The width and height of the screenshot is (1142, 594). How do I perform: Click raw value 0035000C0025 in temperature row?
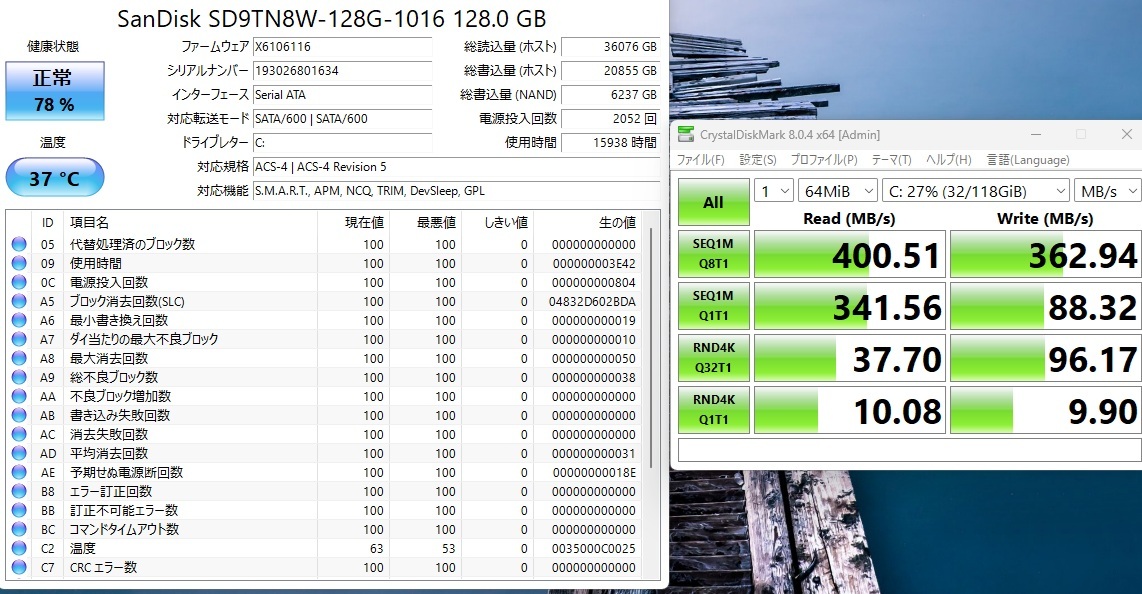[594, 548]
